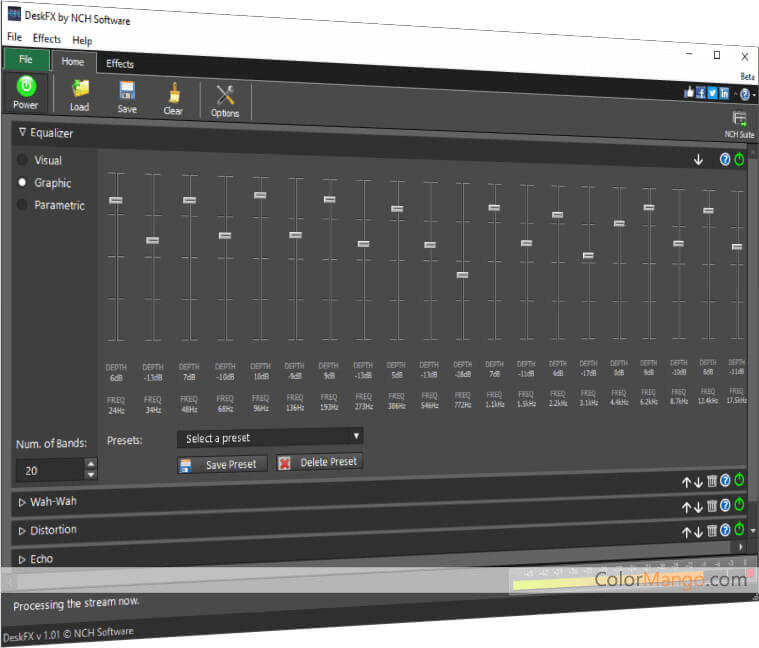This screenshot has height=648, width=759.
Task: Switch to the Home ribbon tab
Action: 73,61
